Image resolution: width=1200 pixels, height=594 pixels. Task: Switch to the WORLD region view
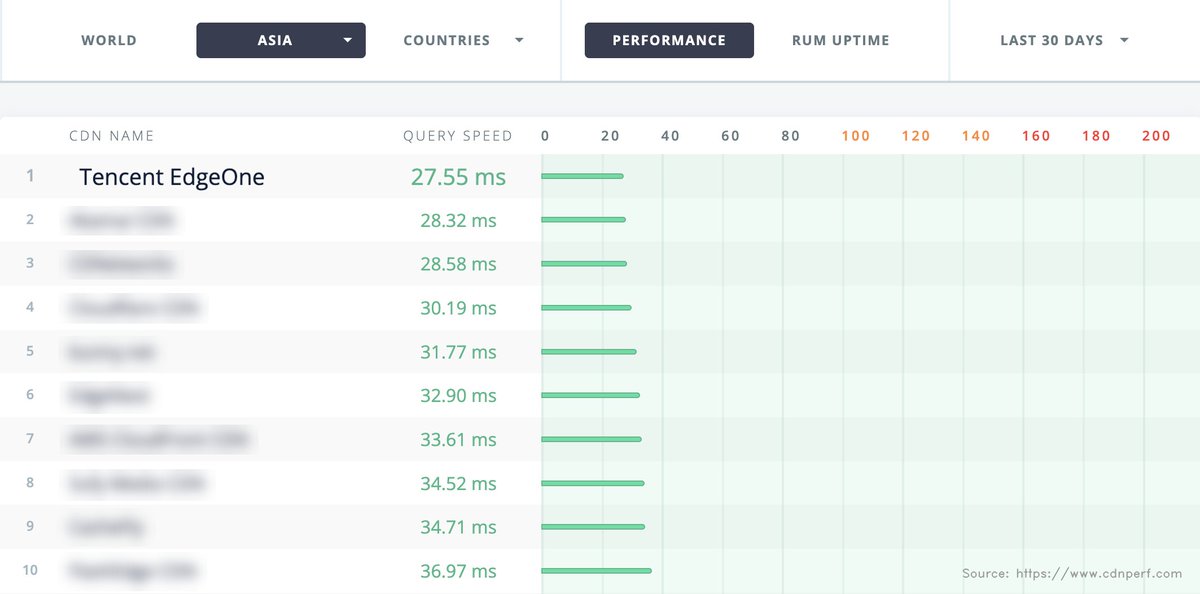tap(109, 41)
